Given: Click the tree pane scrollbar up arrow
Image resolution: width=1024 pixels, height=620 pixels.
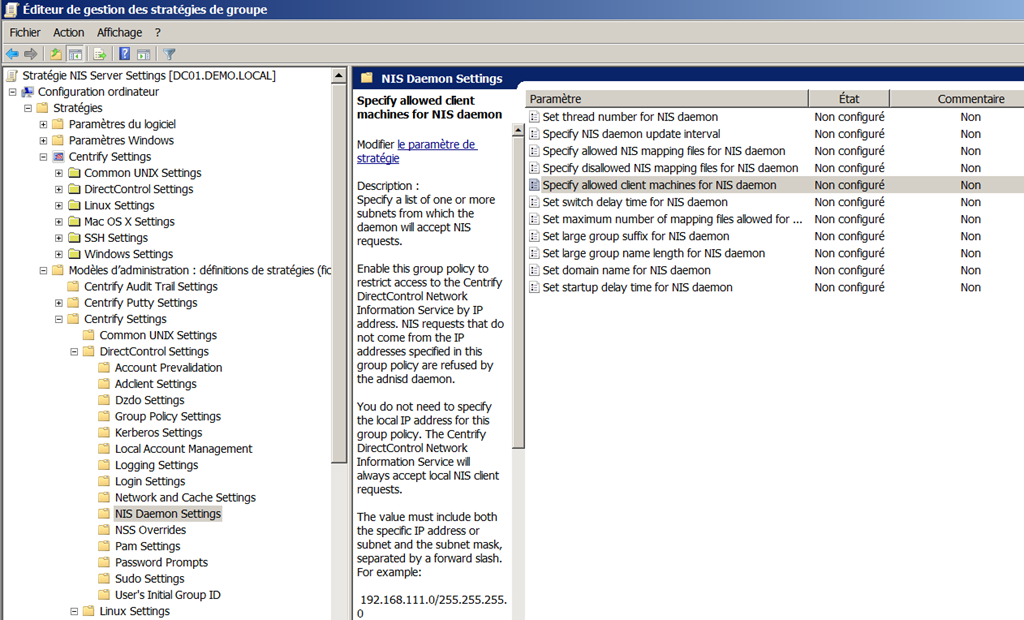Looking at the screenshot, I should pyautogui.click(x=338, y=76).
